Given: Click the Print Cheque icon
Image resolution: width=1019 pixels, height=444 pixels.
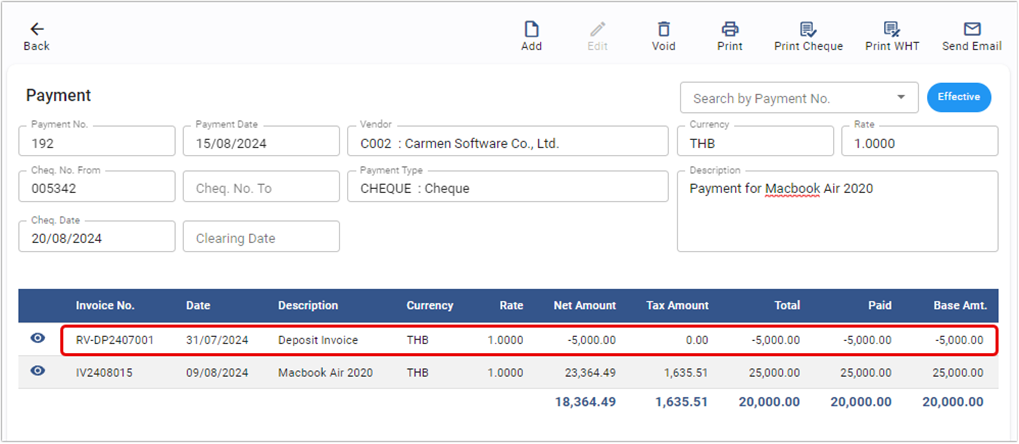Looking at the screenshot, I should click(x=808, y=29).
